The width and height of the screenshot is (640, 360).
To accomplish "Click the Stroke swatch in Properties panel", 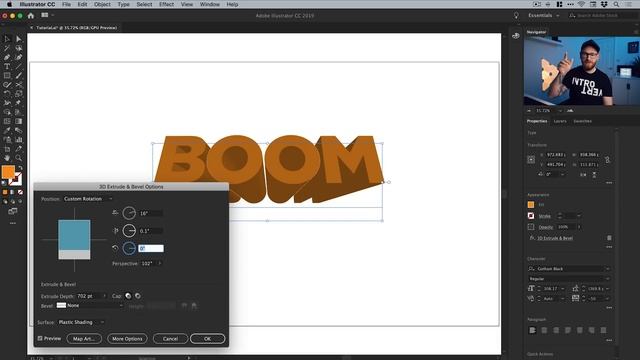I will click(531, 216).
